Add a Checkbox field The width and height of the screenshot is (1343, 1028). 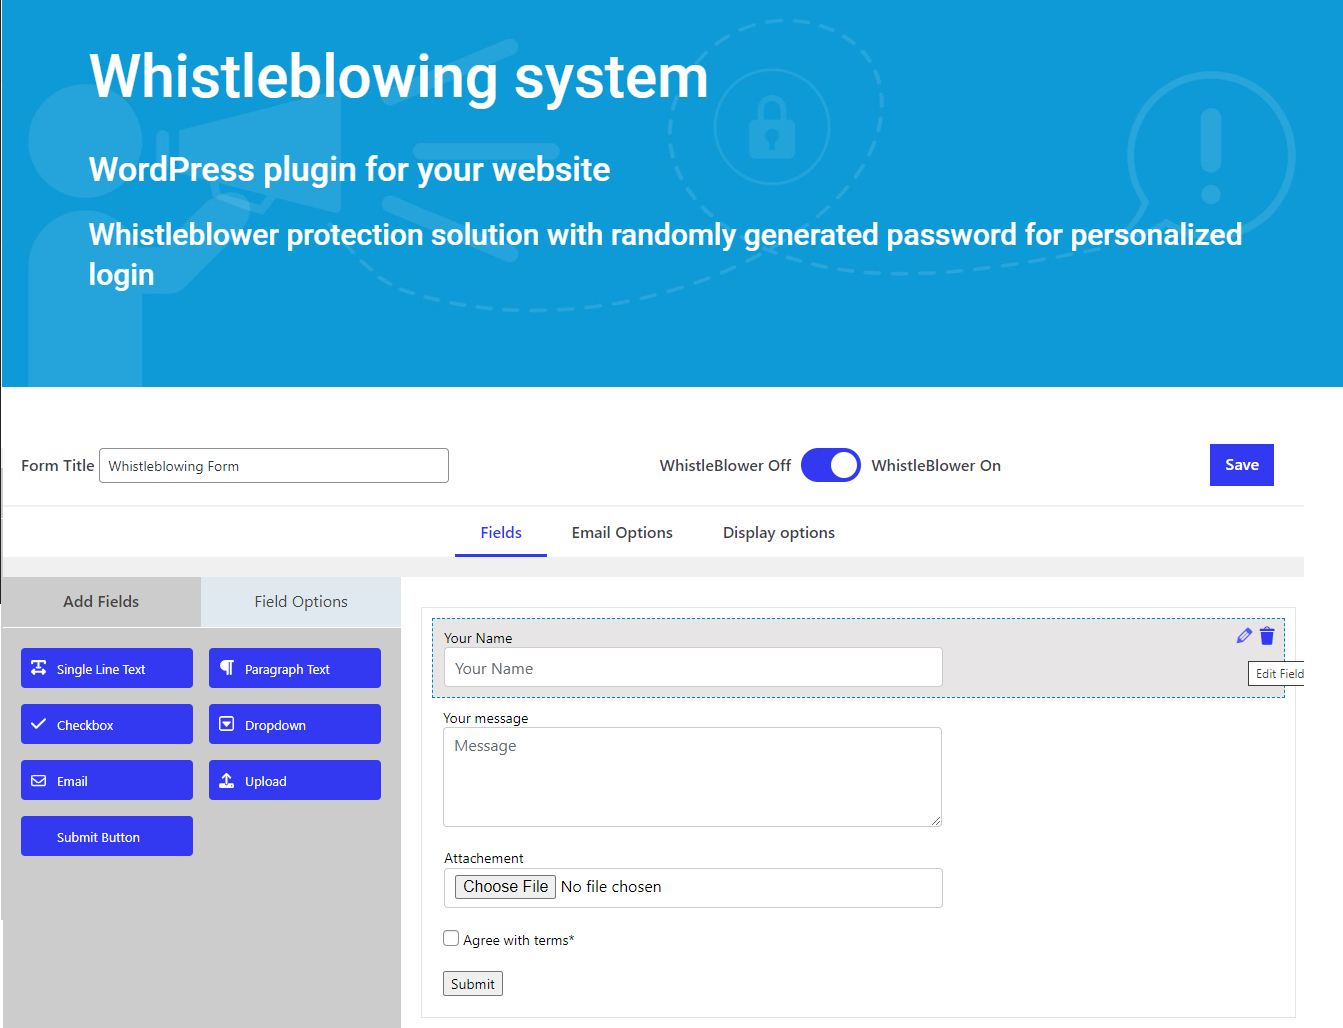[107, 724]
